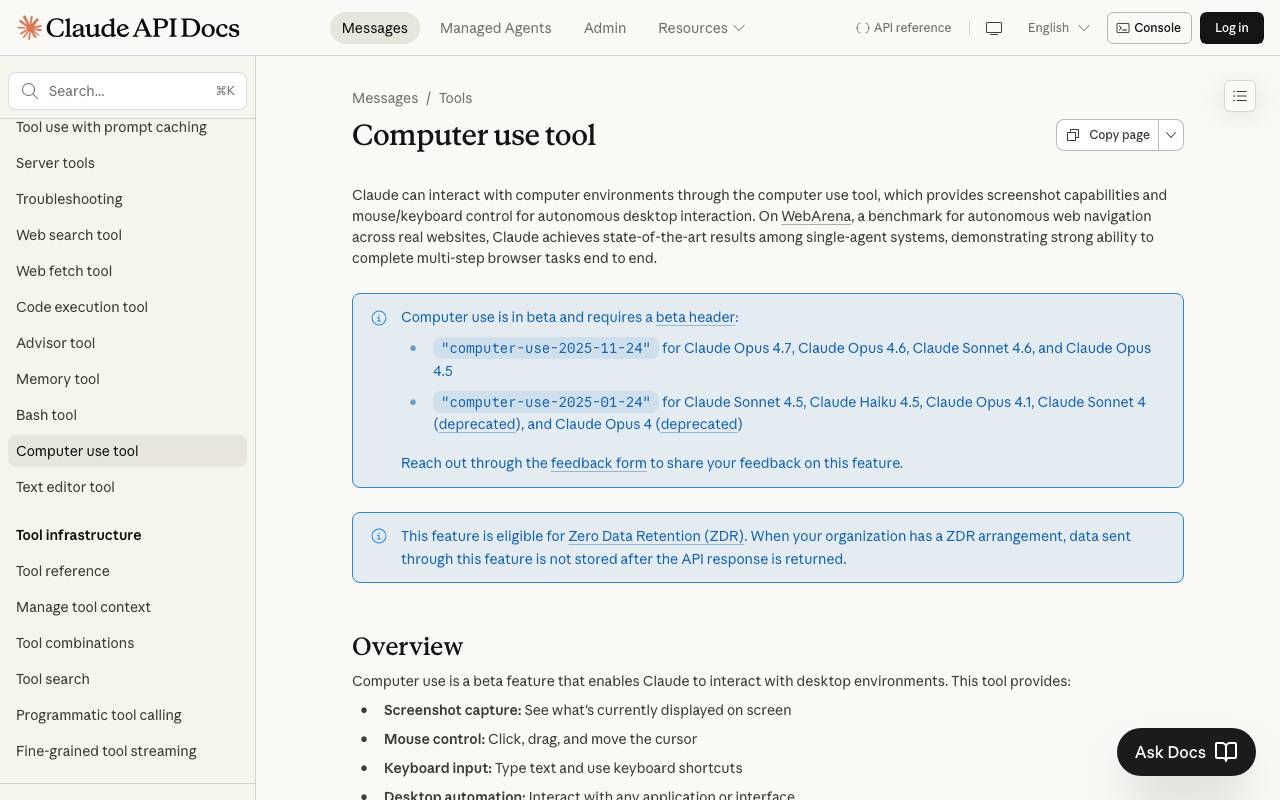Viewport: 1280px width, 800px height.
Task: Click the Tool infrastructure section header
Action: (79, 535)
